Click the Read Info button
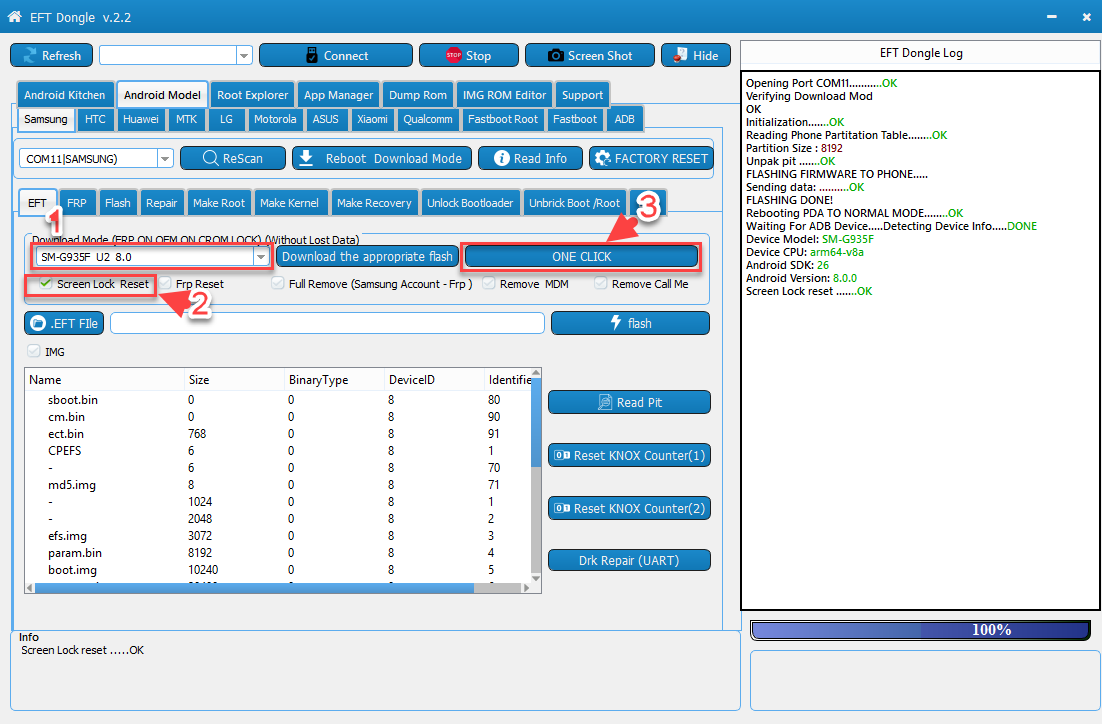Screen dimensions: 1102x724 click(x=530, y=158)
